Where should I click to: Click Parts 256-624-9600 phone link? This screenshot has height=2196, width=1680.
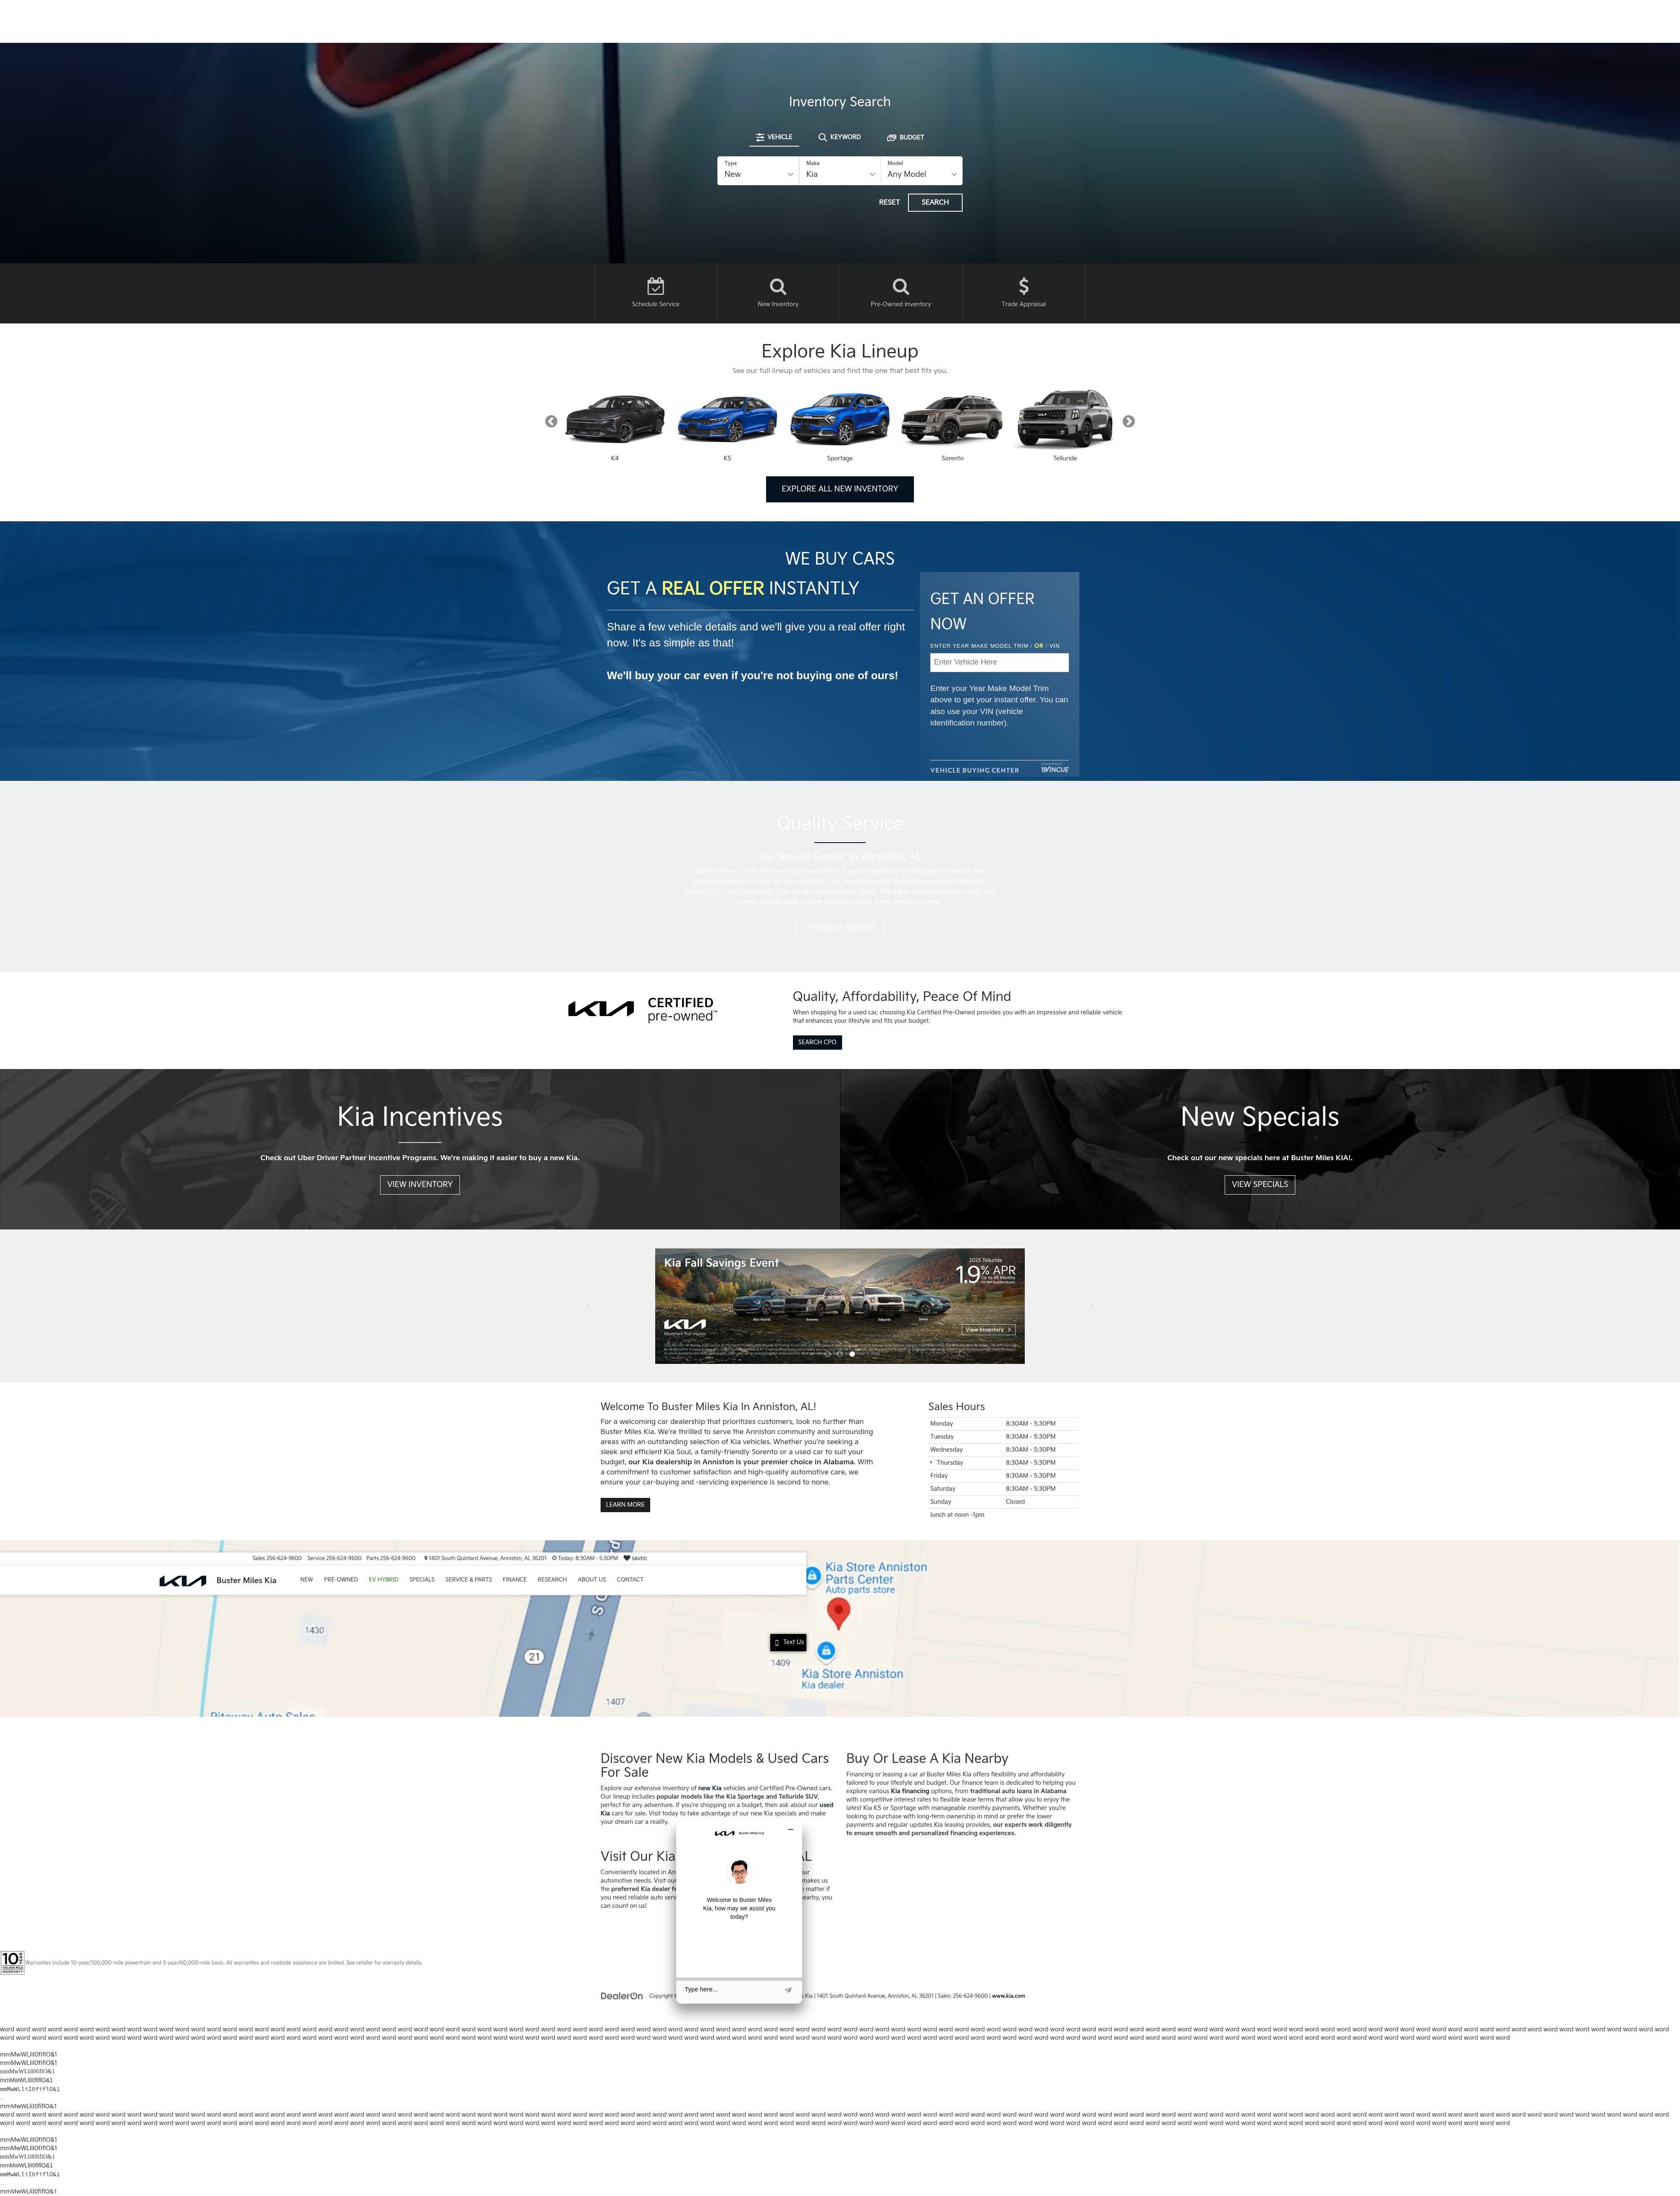(391, 1558)
